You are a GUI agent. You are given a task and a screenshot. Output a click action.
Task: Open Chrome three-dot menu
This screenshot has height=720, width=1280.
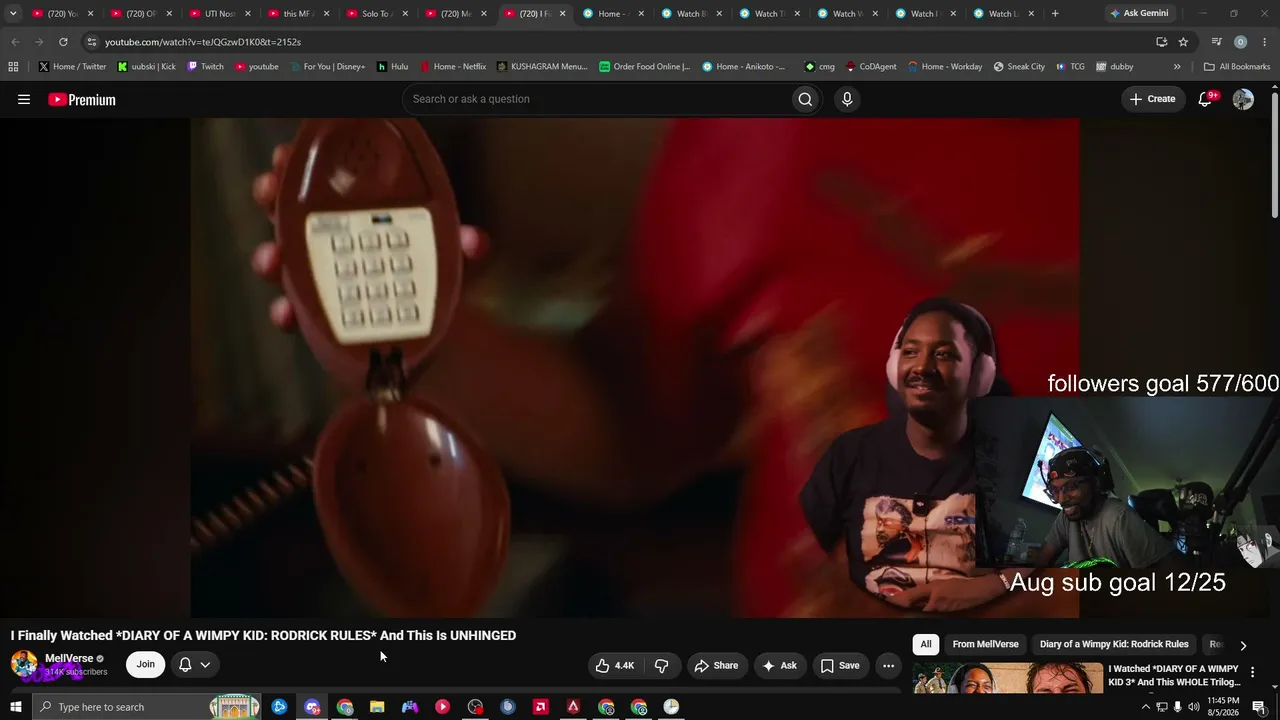click(x=1264, y=42)
